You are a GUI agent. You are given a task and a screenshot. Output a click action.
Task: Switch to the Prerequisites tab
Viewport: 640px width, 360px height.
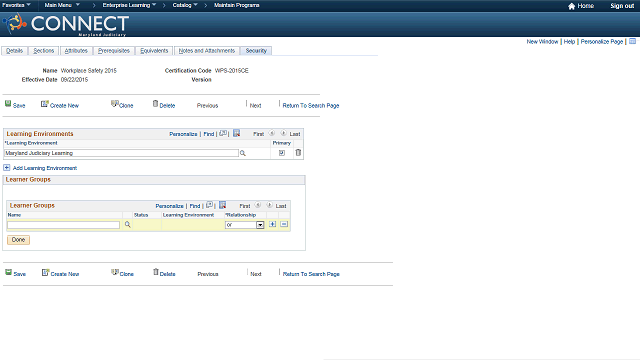[114, 51]
